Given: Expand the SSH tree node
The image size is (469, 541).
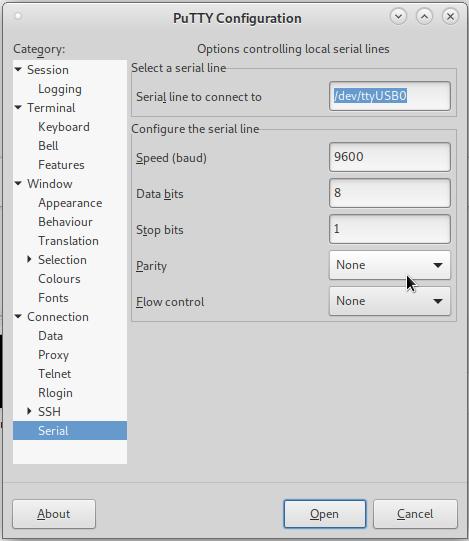Looking at the screenshot, I should click(x=29, y=411).
